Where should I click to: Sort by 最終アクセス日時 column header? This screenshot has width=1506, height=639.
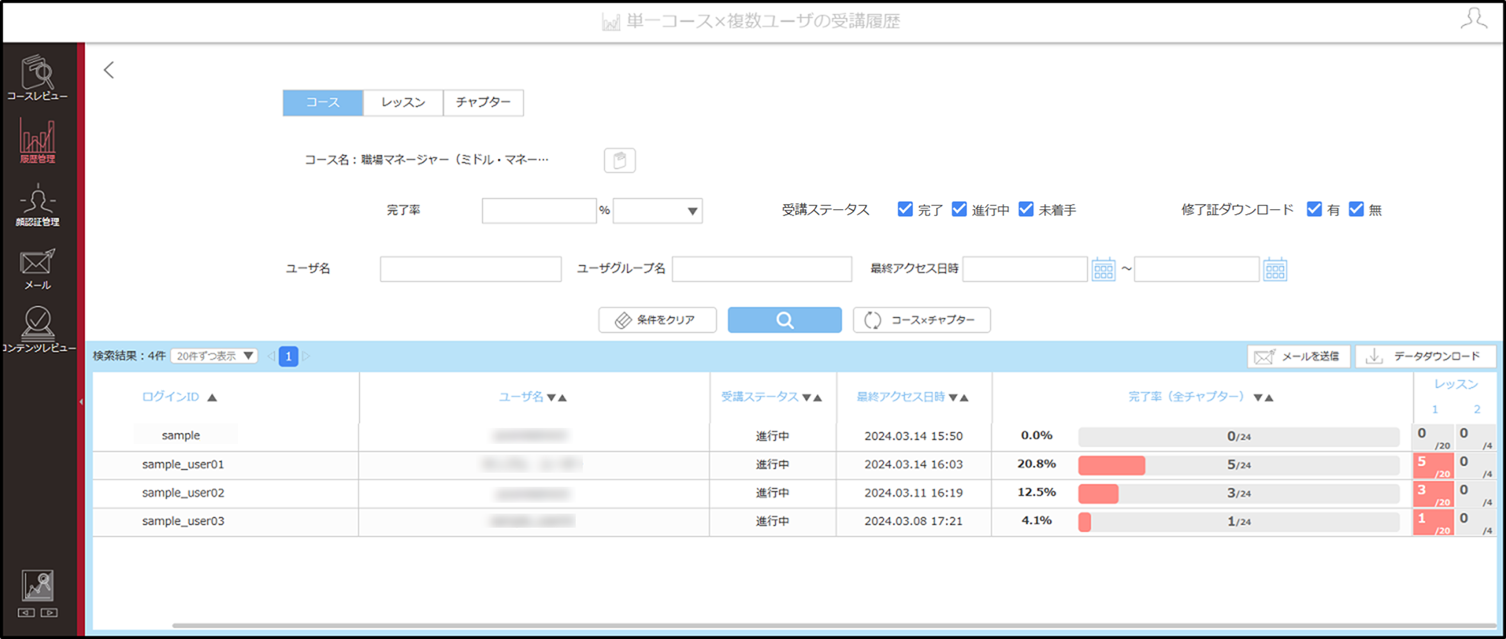[912, 397]
